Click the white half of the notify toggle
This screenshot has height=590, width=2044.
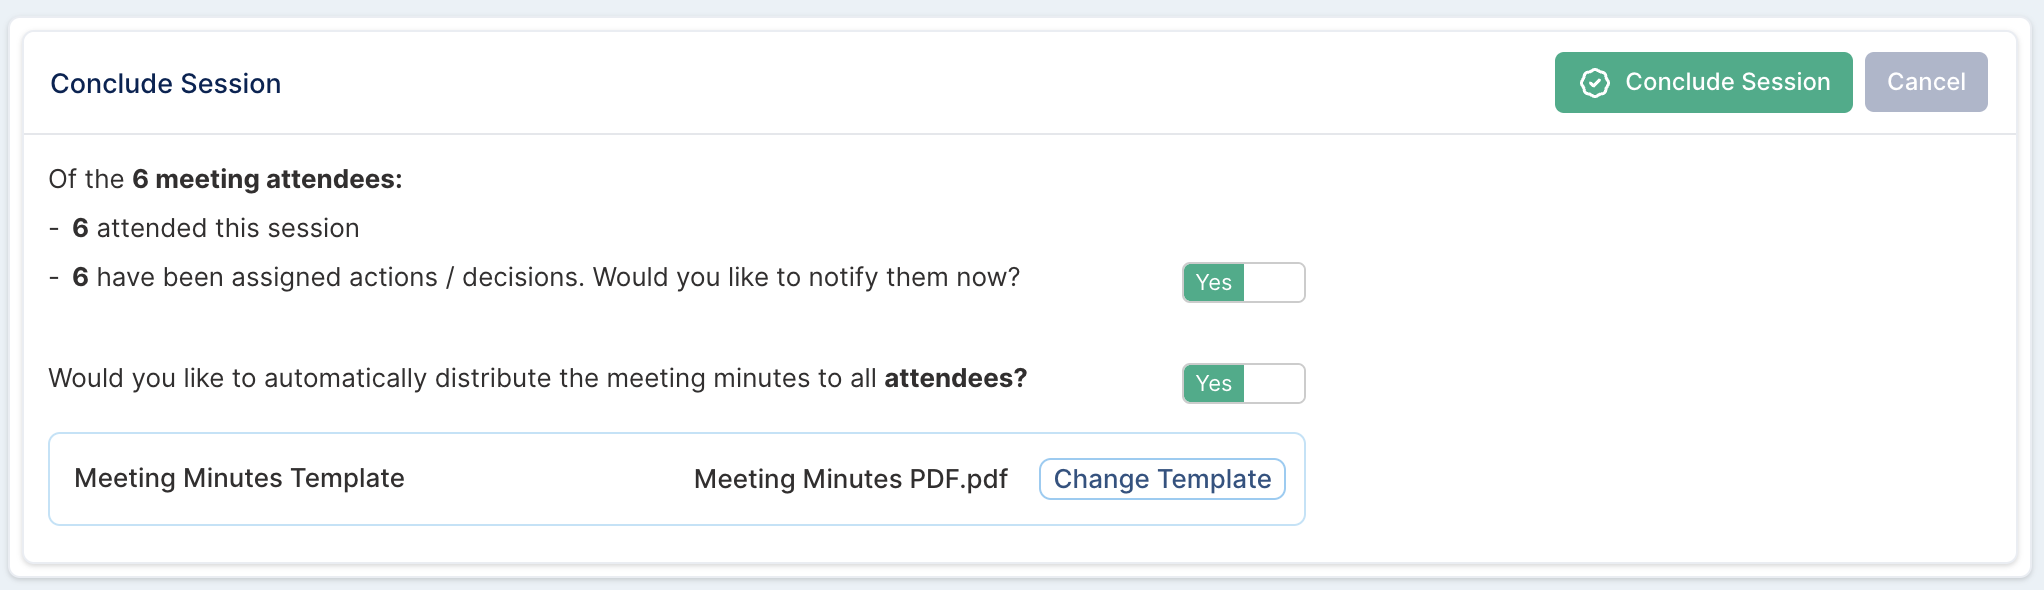[1274, 282]
